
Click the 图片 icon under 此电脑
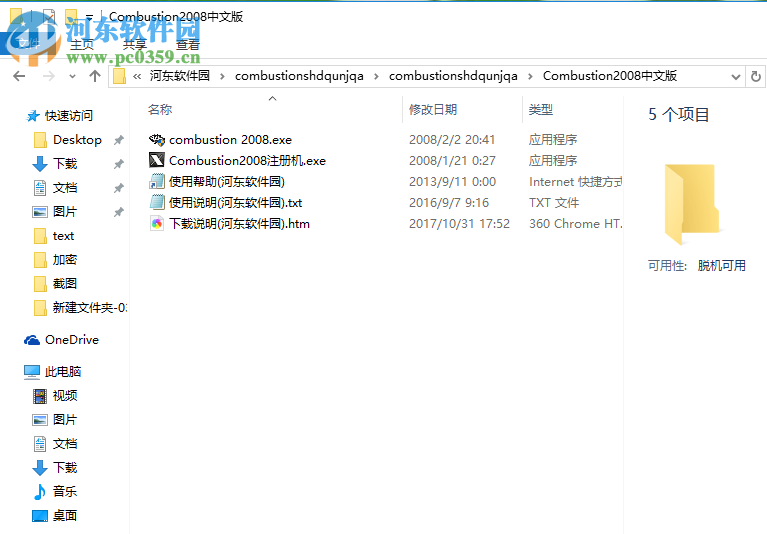point(40,420)
